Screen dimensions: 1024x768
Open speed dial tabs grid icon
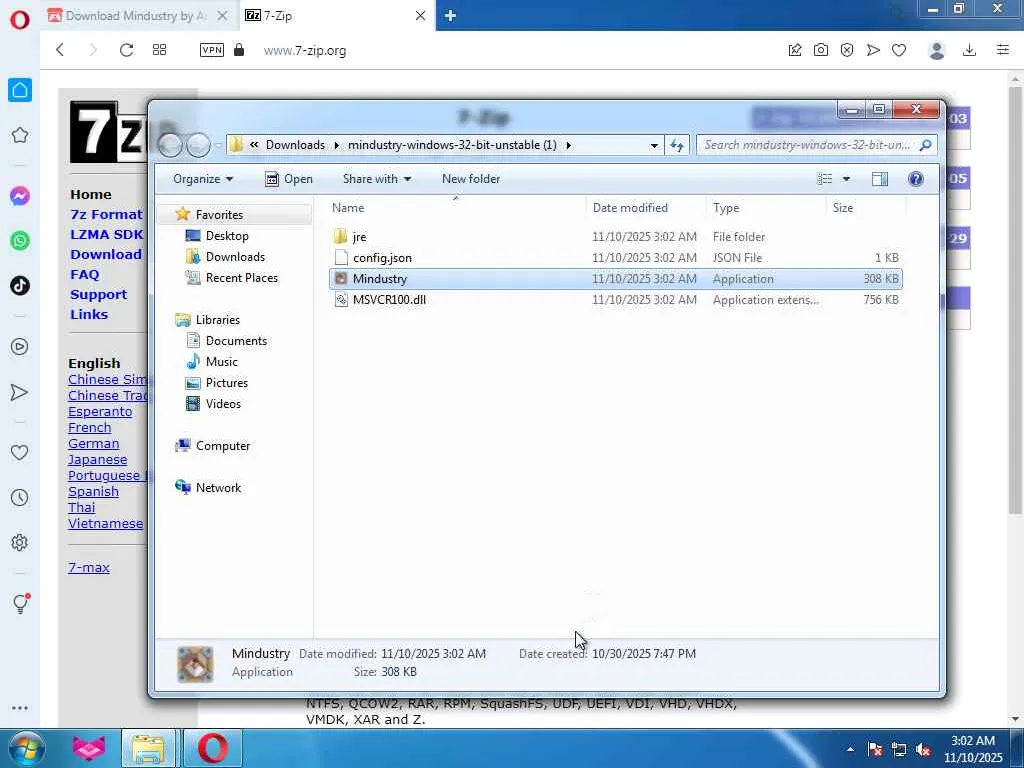(x=159, y=50)
